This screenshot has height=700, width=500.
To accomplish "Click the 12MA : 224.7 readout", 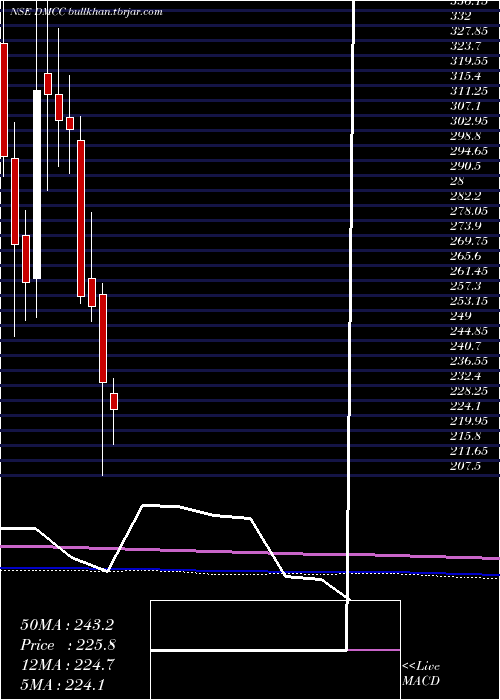I will (67, 665).
